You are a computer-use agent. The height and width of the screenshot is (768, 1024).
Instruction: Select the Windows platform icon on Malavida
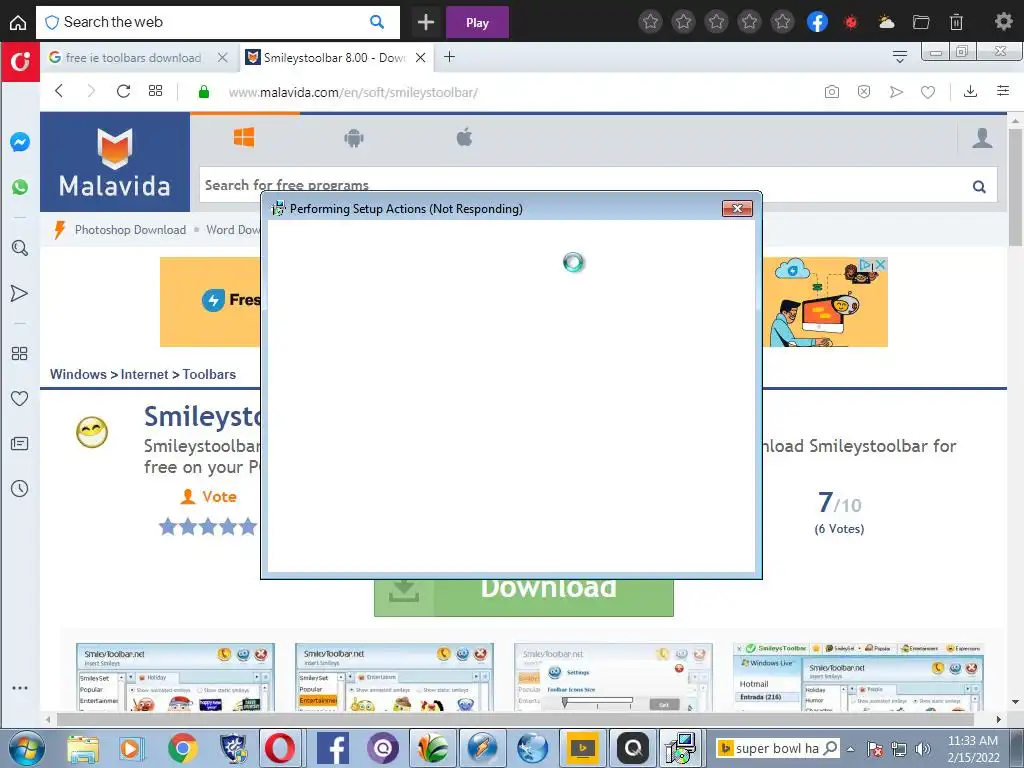click(244, 138)
